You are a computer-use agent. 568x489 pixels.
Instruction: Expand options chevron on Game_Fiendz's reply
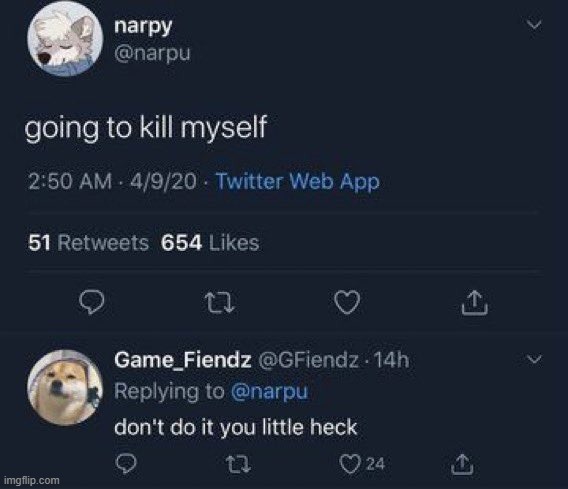click(534, 359)
